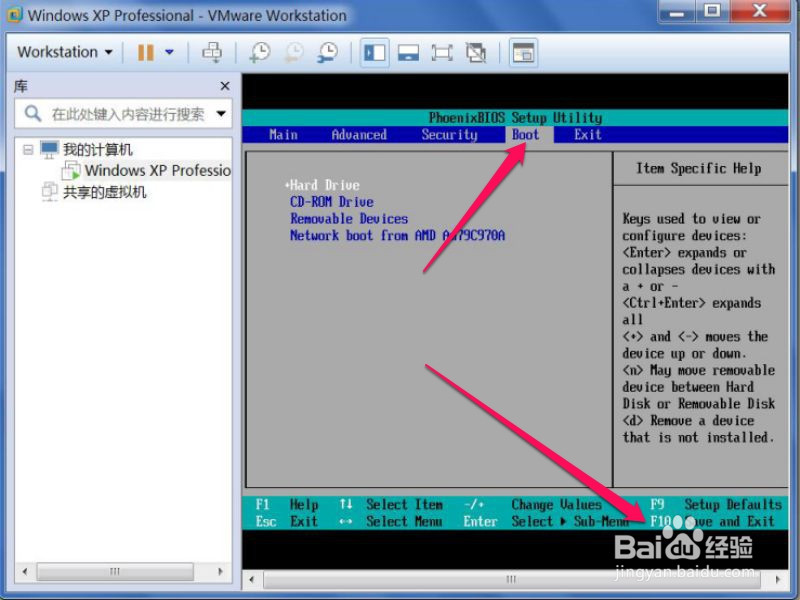
Task: Click the shared VMs icon
Action: click(x=49, y=192)
